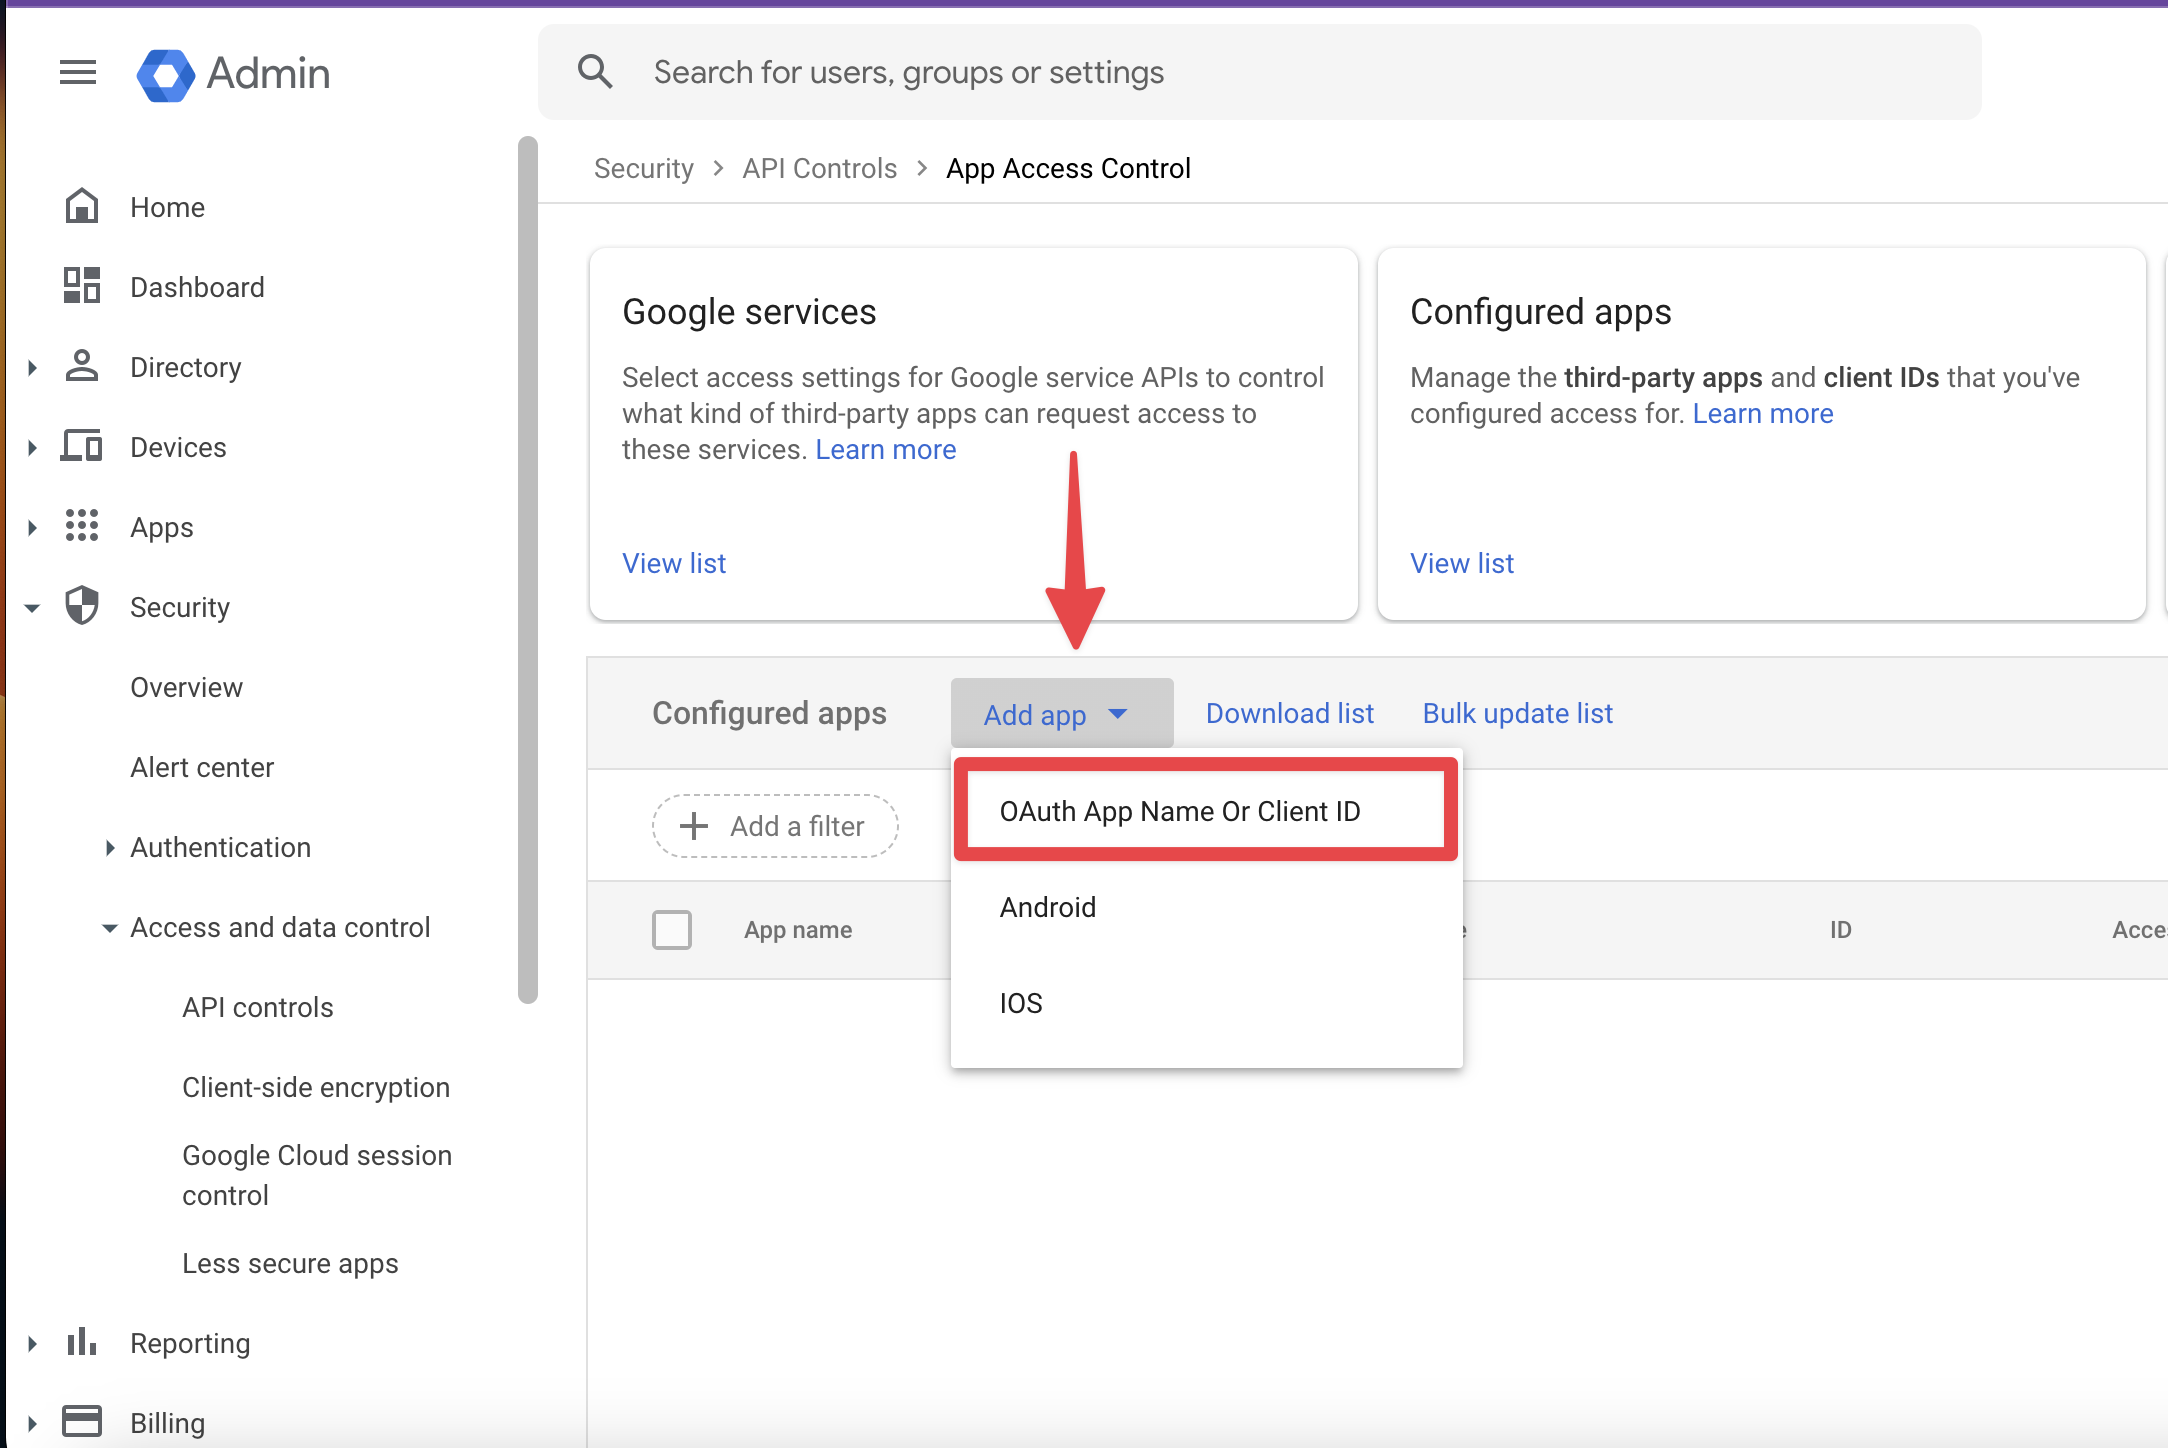Pick IOS from the dropdown menu
The width and height of the screenshot is (2168, 1448).
click(1021, 1003)
